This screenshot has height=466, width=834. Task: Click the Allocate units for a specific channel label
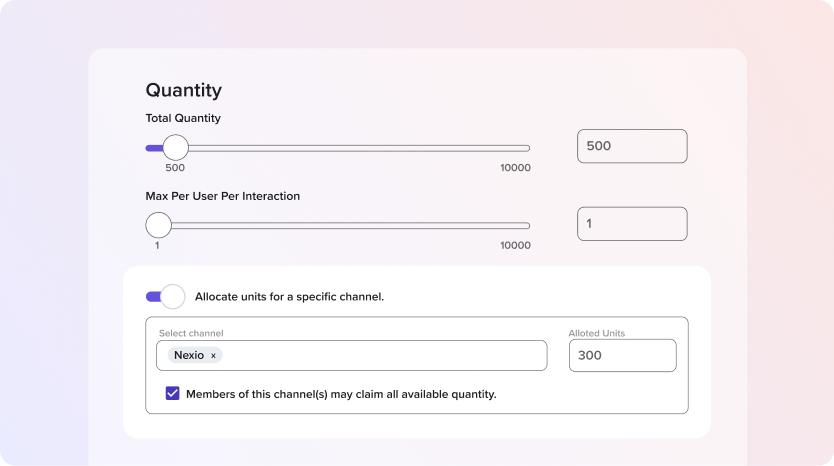coord(289,297)
